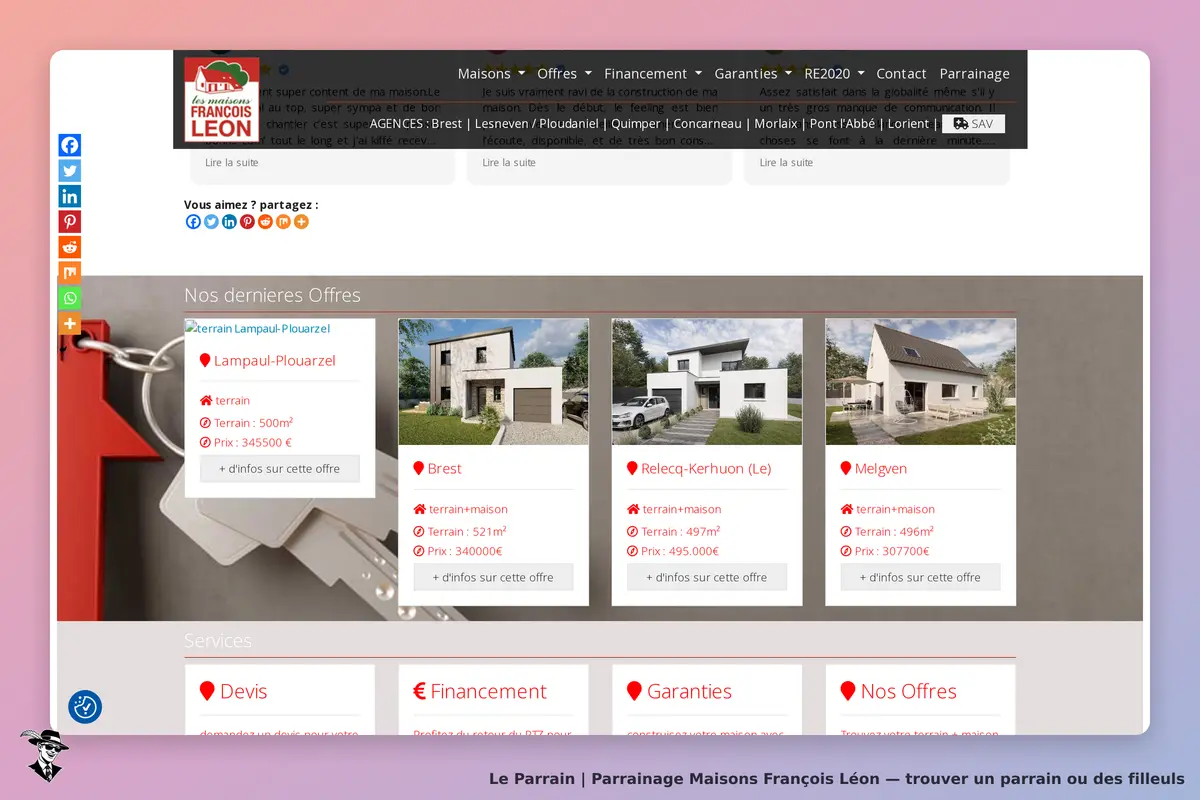Click round Facebook icon under 'Vous aimez ? partagez'
1200x800 pixels.
click(x=194, y=222)
